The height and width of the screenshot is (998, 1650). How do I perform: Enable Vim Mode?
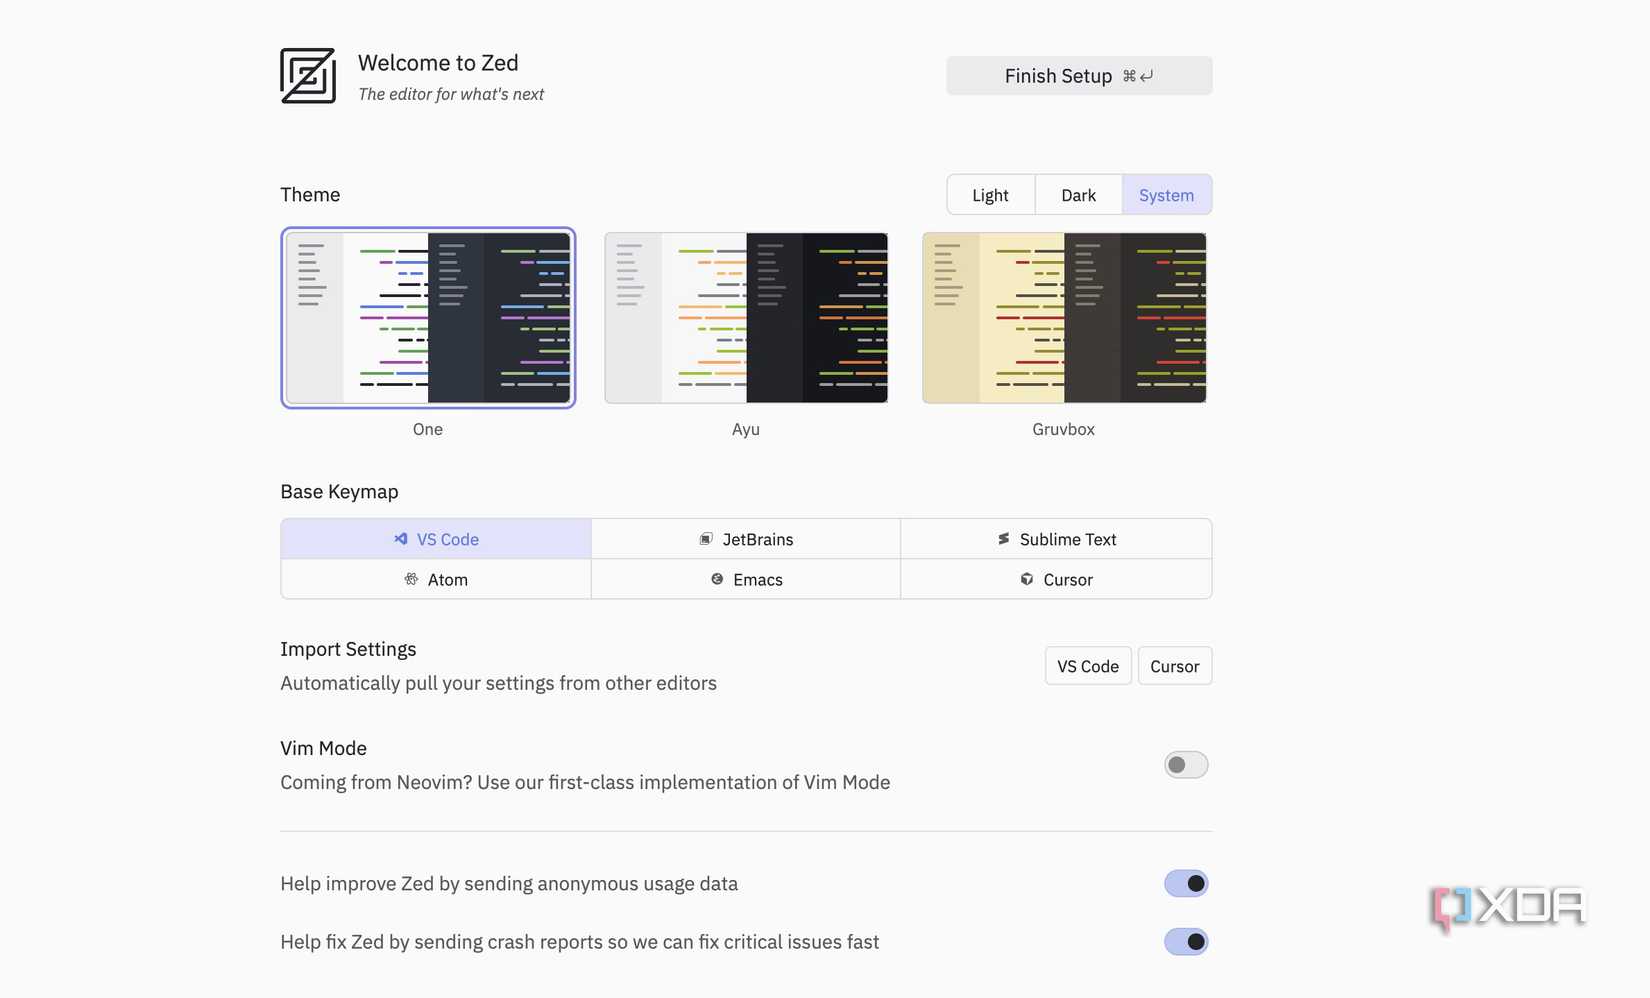1186,764
